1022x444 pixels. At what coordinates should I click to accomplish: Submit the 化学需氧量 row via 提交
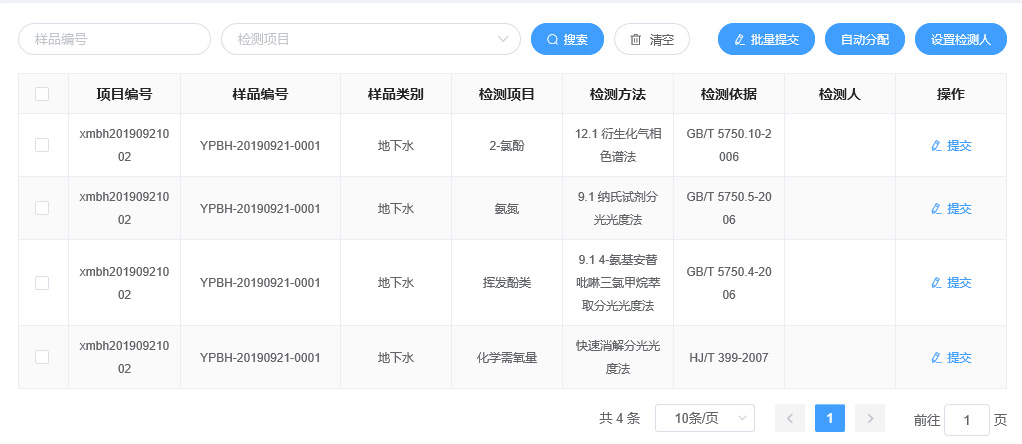point(951,357)
